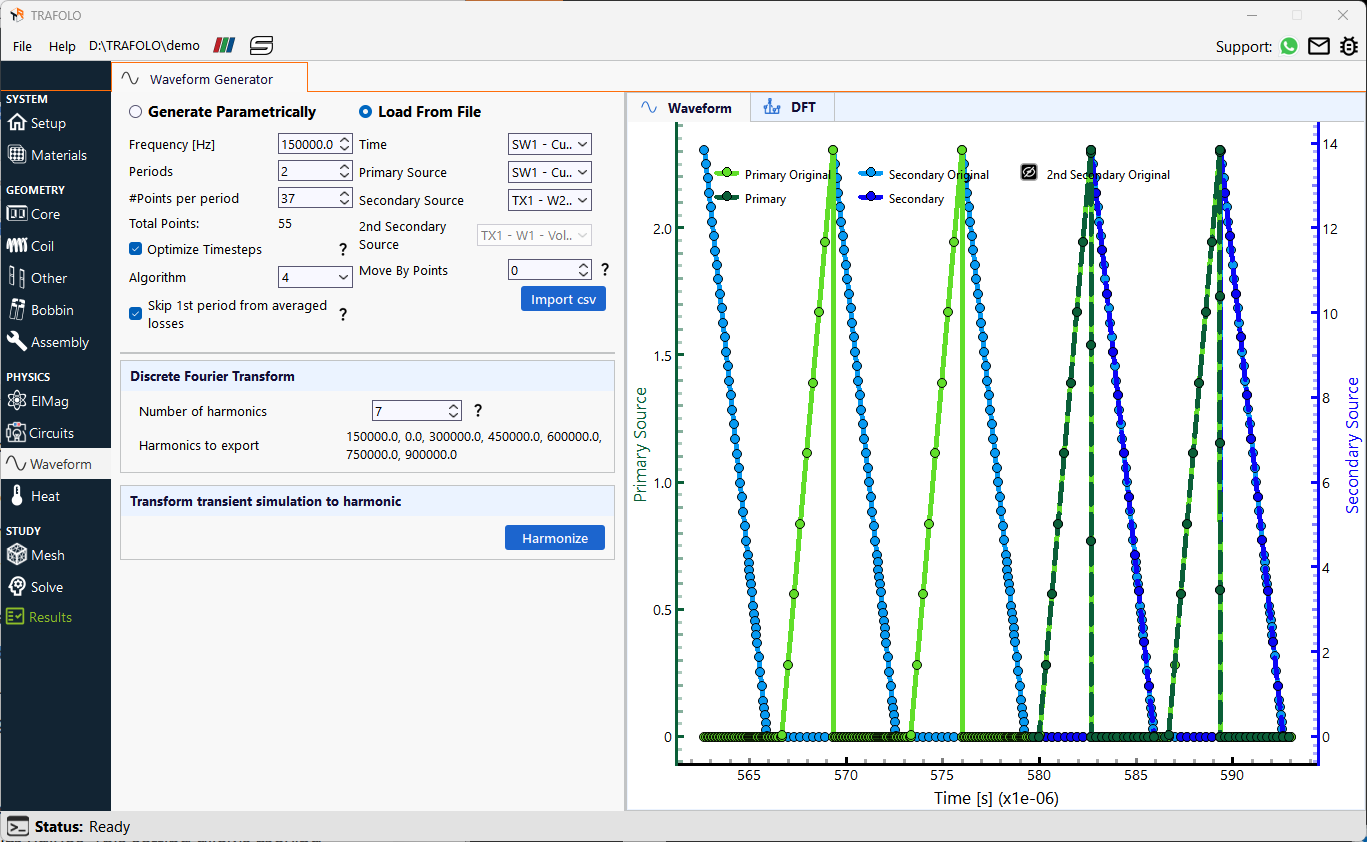This screenshot has width=1367, height=842.
Task: Open the Primary Source selection list
Action: [549, 171]
